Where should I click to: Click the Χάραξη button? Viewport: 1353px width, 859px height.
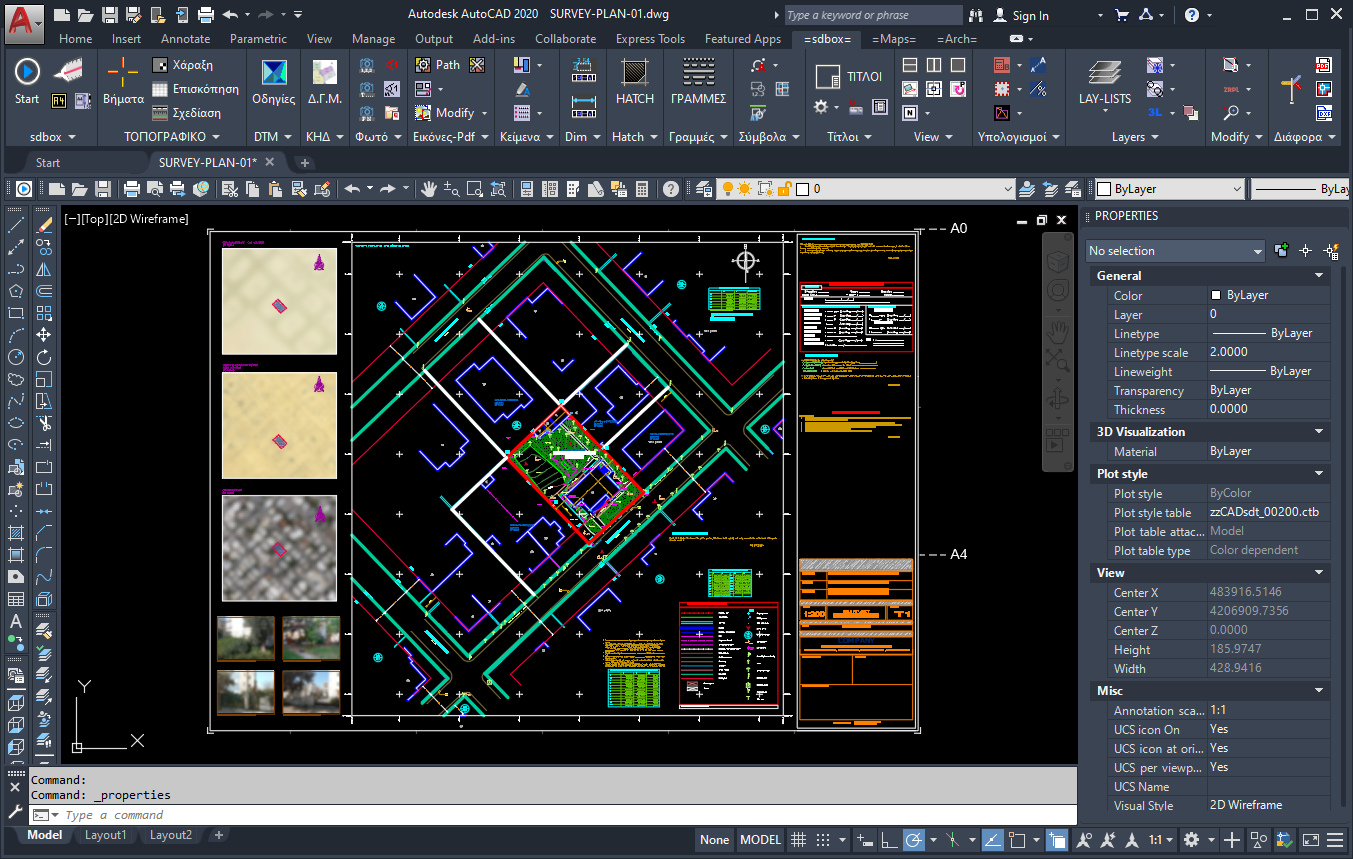[192, 65]
